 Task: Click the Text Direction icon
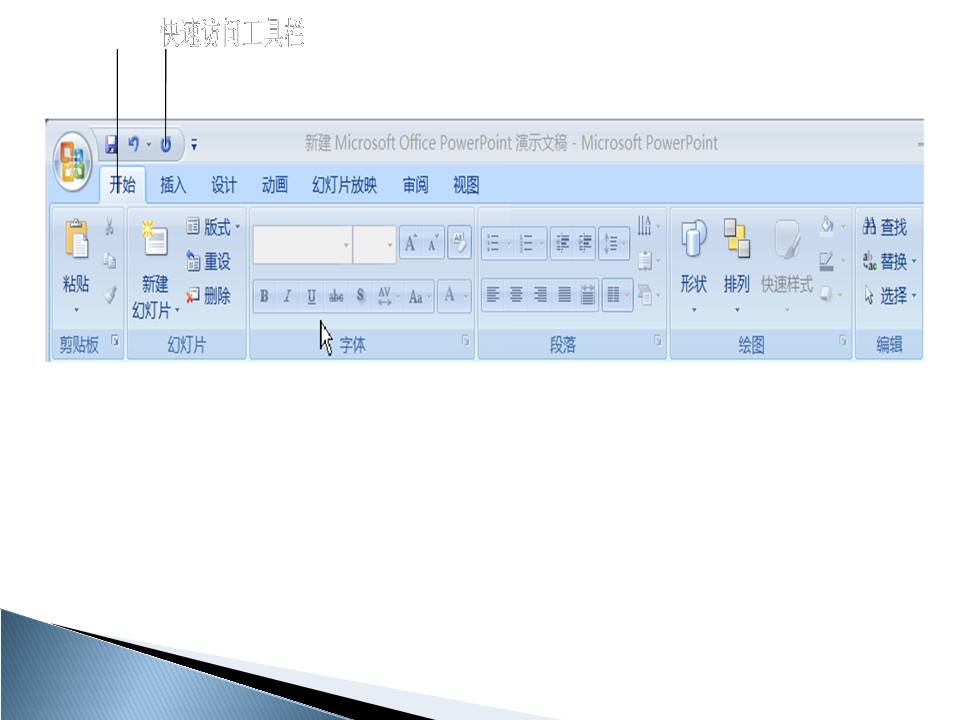click(x=644, y=226)
